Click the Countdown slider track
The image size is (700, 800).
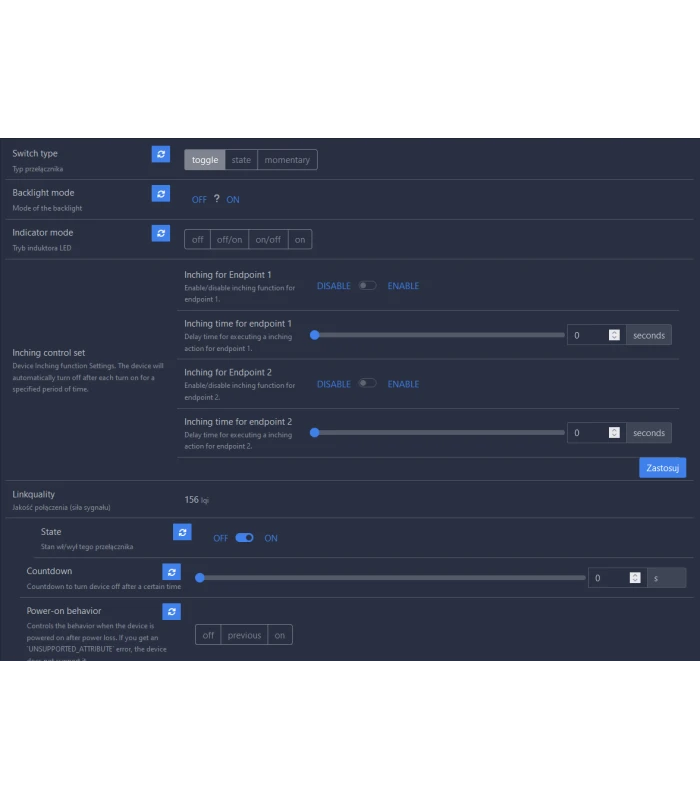click(x=392, y=577)
